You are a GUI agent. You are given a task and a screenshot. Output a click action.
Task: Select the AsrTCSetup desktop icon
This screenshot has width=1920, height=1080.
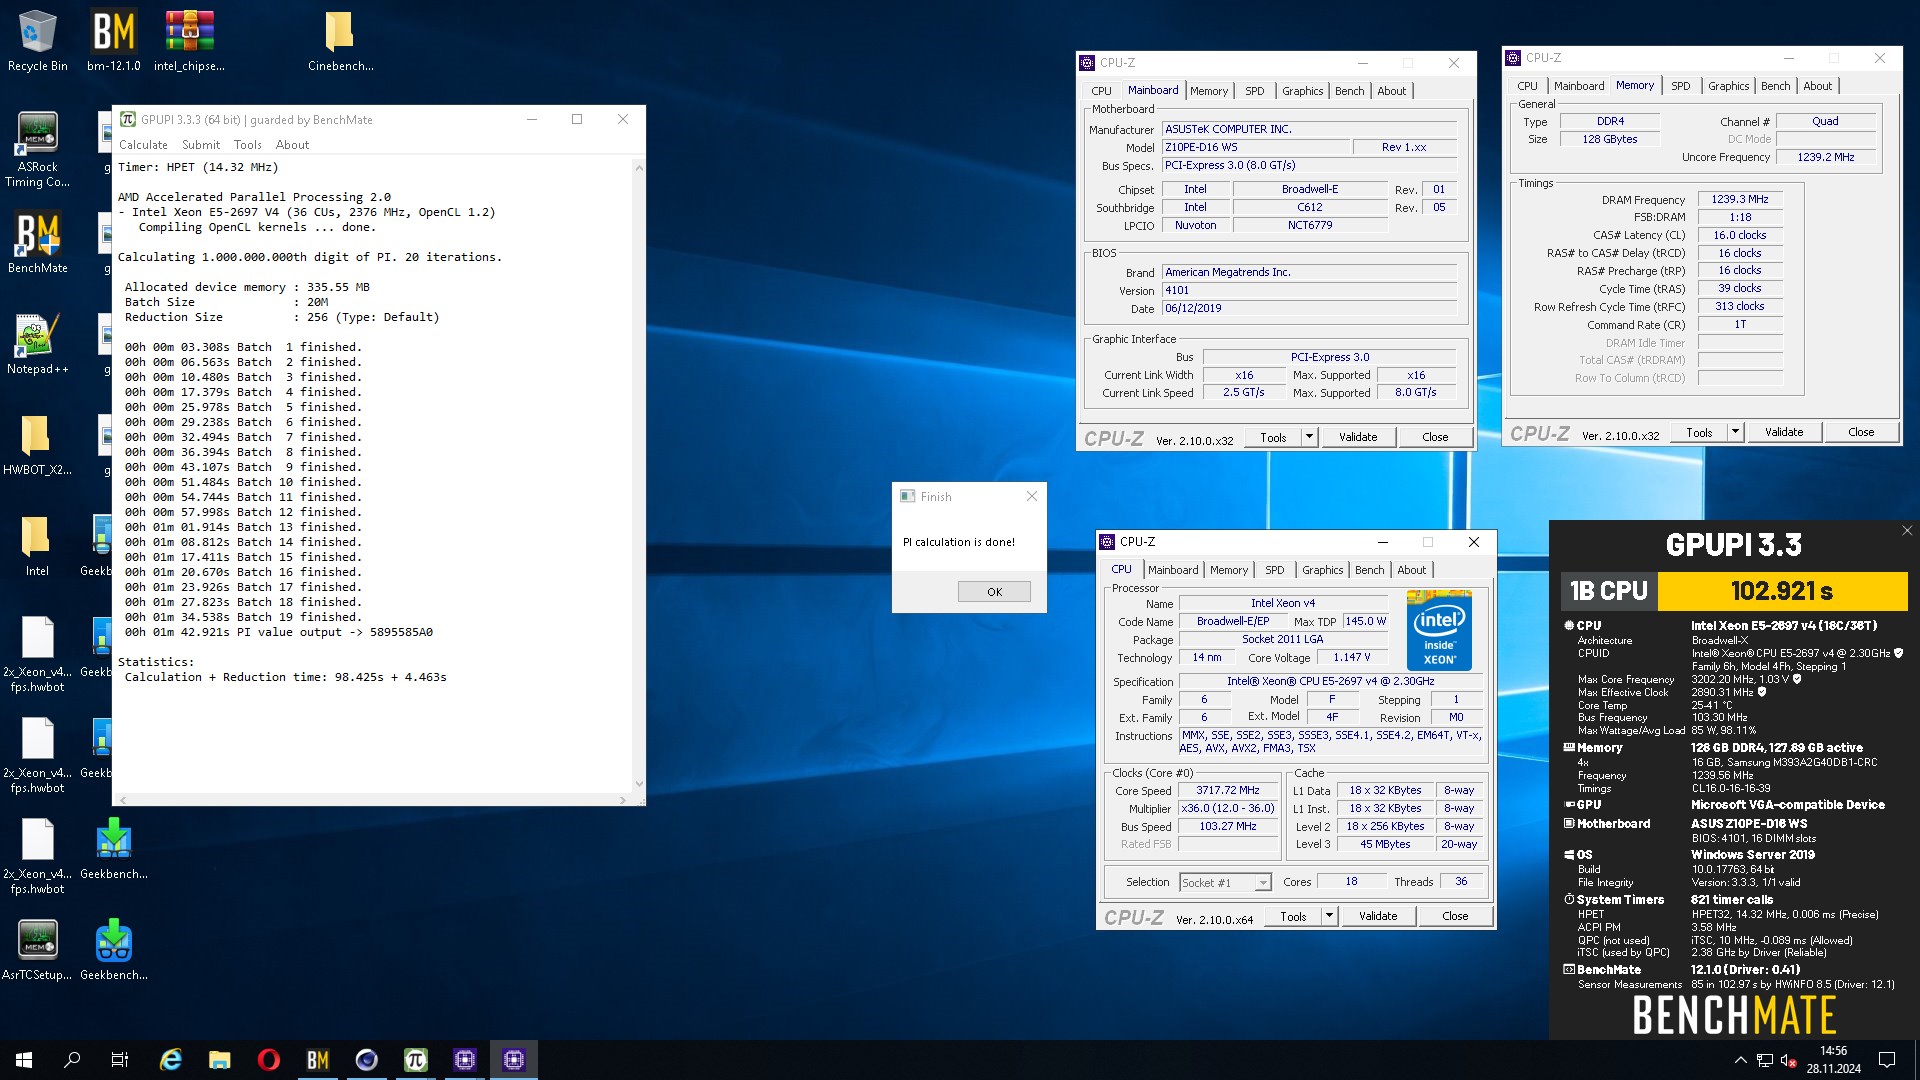(x=37, y=950)
